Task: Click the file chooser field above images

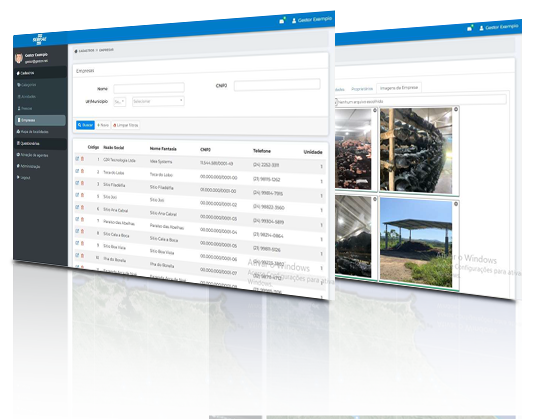Action: point(420,101)
